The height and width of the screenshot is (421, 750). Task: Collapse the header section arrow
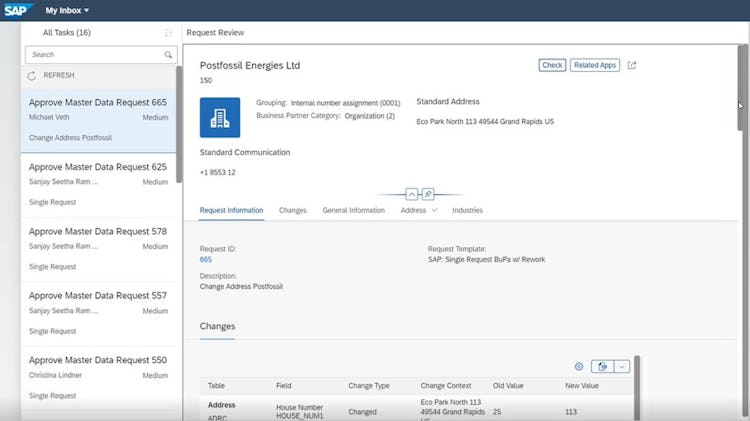[x=411, y=193]
